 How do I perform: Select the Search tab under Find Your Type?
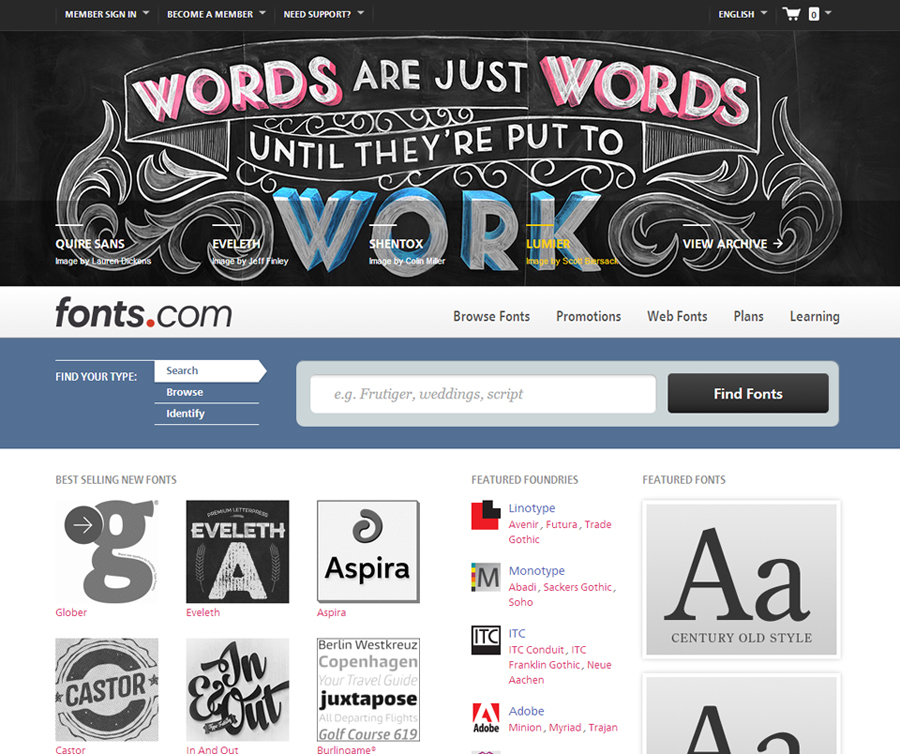pyautogui.click(x=210, y=371)
